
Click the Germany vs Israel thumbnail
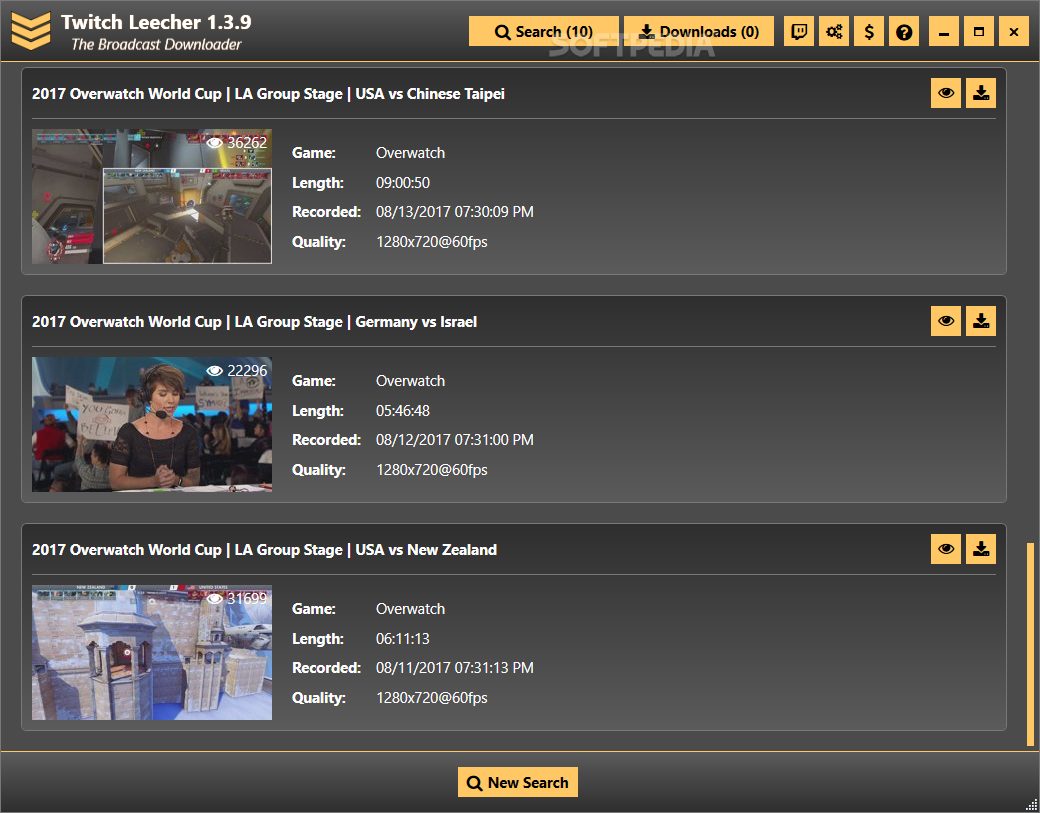point(151,425)
